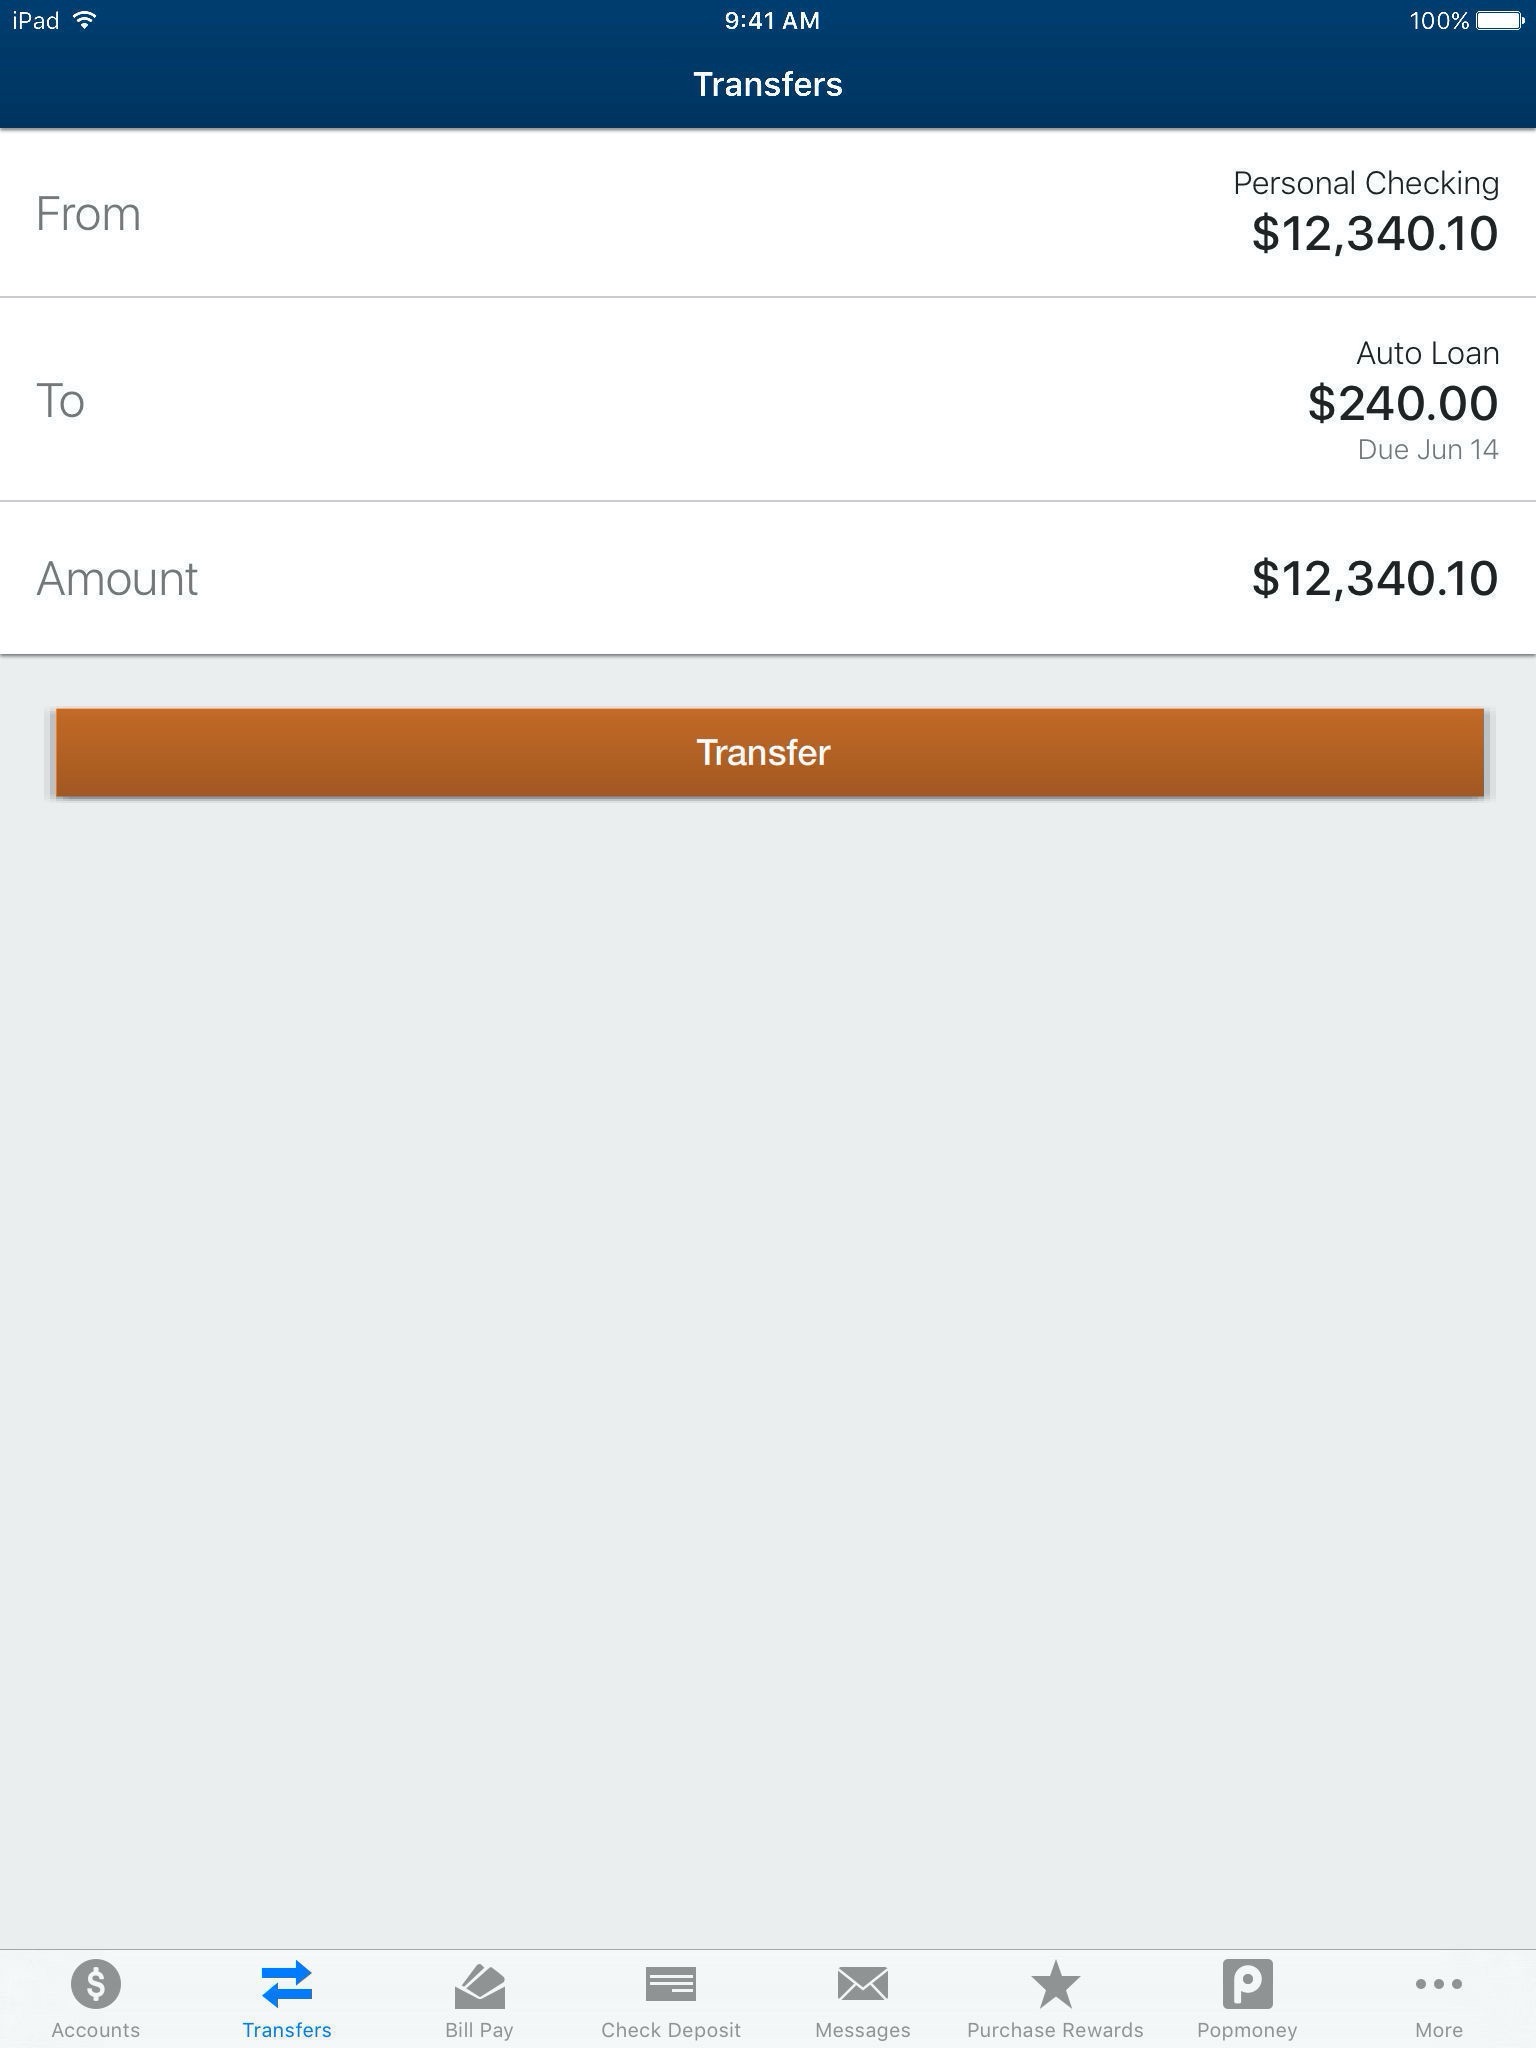Show the More options dots icon
Viewport: 1536px width, 2048px height.
point(1439,1984)
